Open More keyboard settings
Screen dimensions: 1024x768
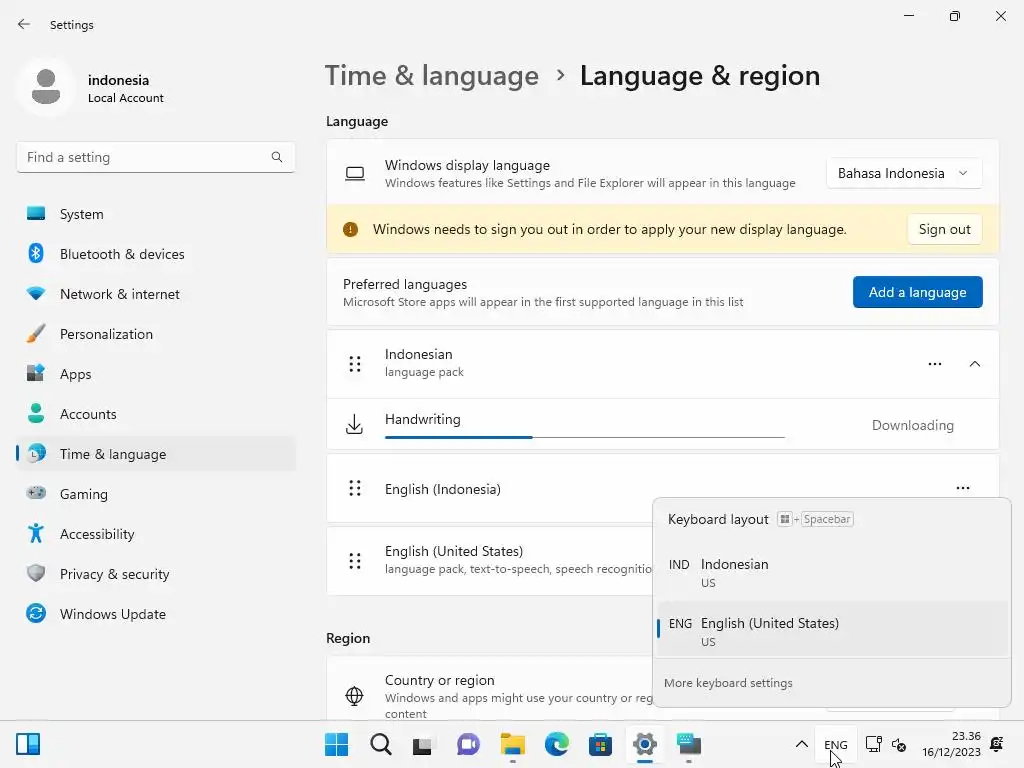[x=728, y=682]
